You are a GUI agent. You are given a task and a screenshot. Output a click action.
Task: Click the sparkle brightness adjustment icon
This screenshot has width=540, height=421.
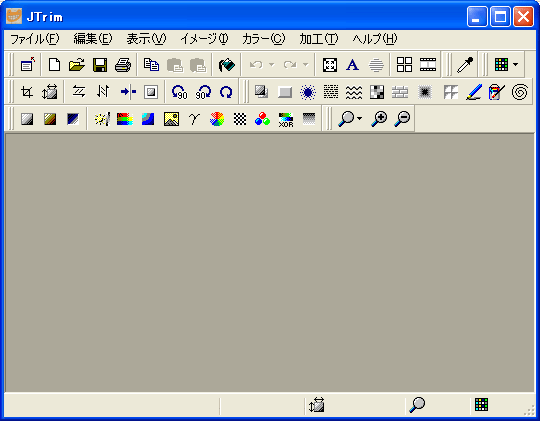click(102, 119)
